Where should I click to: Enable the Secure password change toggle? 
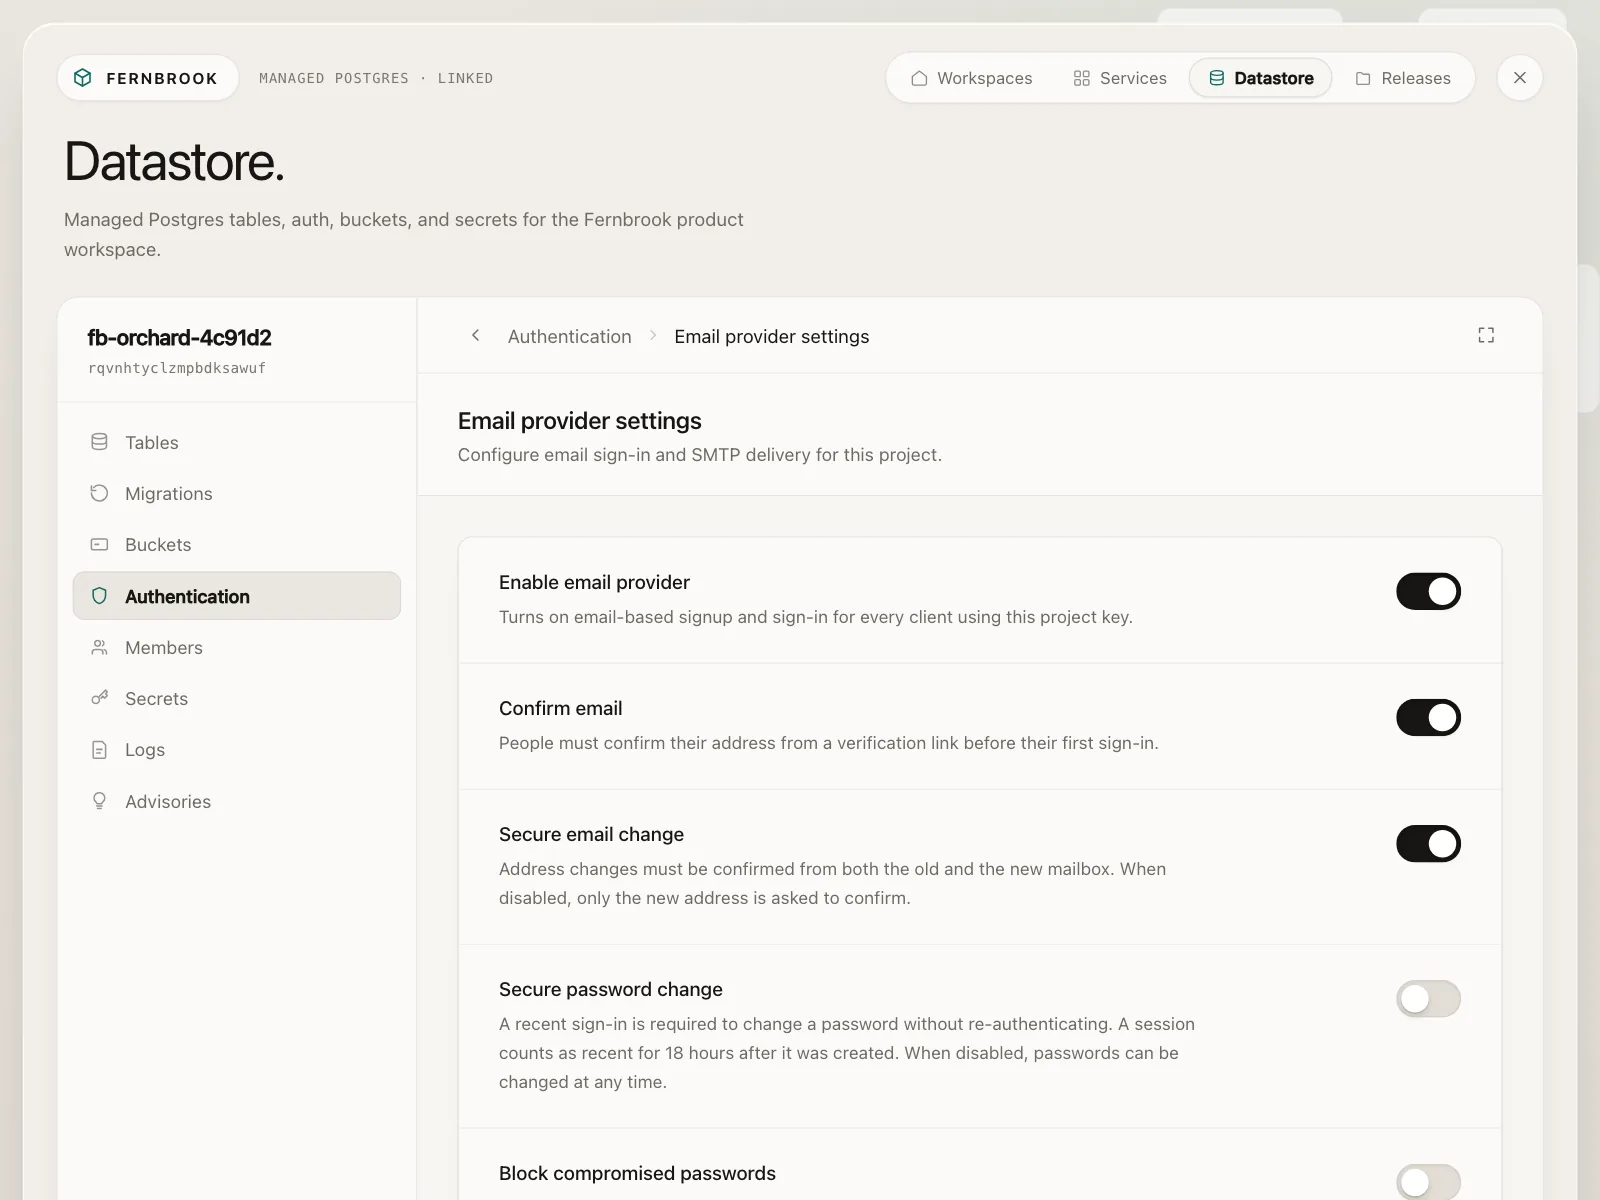pos(1428,998)
